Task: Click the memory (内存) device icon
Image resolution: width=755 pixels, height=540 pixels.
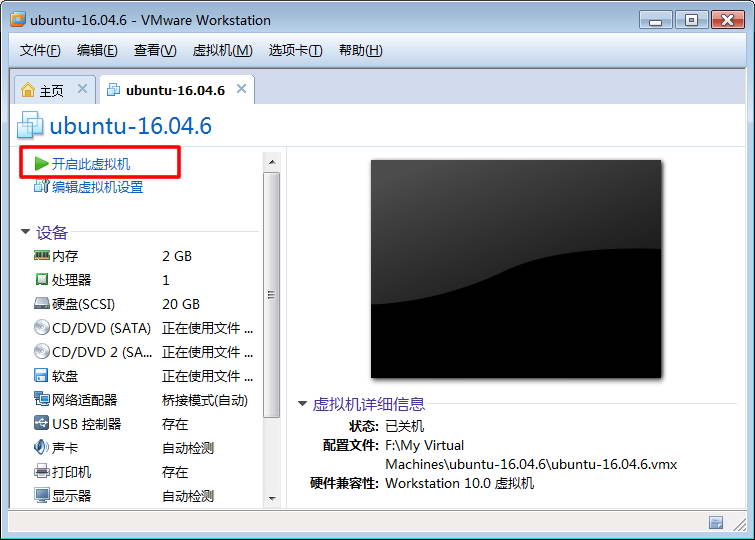Action: point(41,256)
